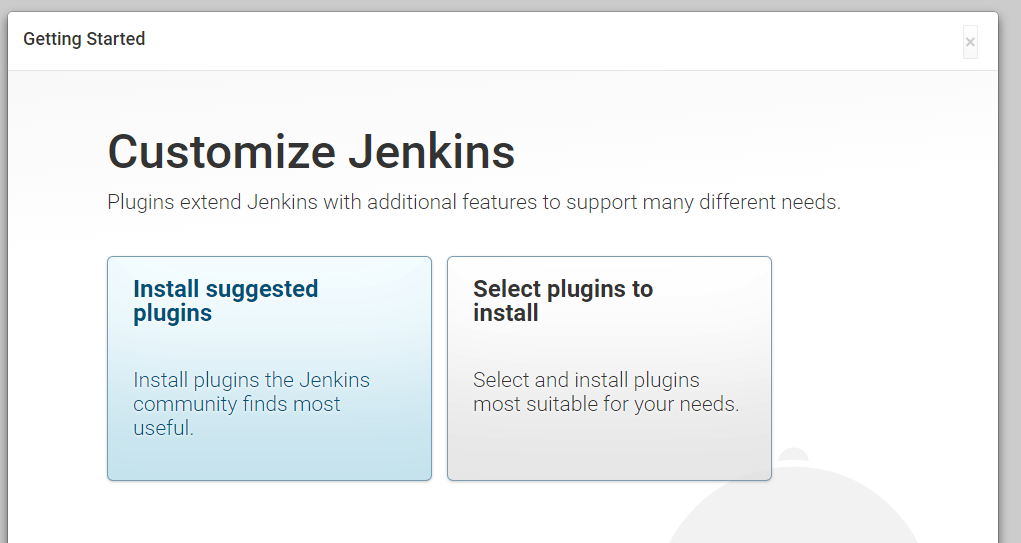Click the 'Select plugins to install' bold title
The height and width of the screenshot is (543, 1021).
click(563, 301)
